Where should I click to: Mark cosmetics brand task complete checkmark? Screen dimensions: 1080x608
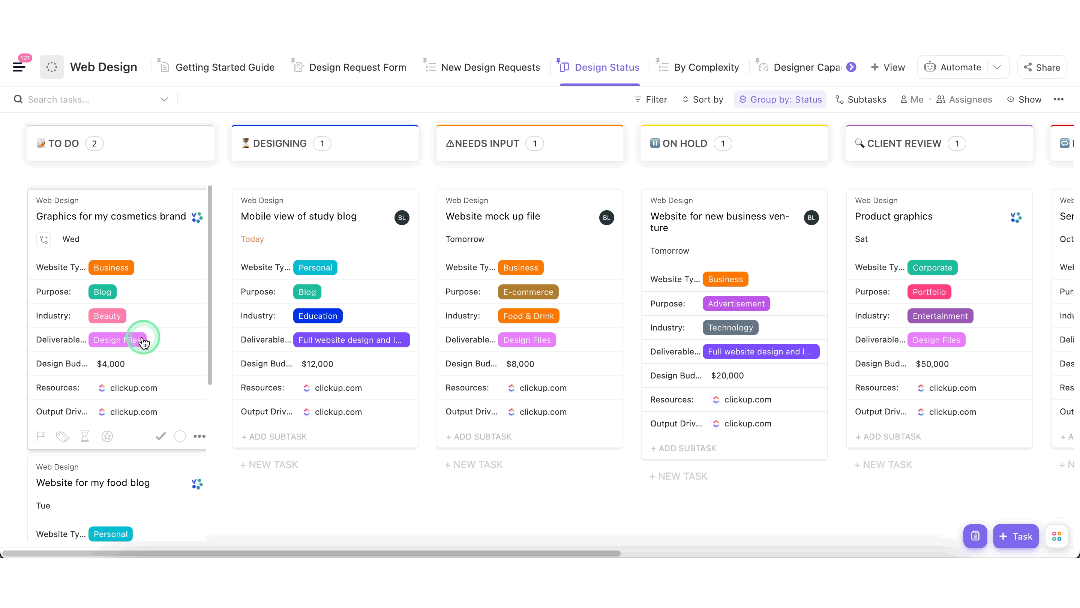160,436
